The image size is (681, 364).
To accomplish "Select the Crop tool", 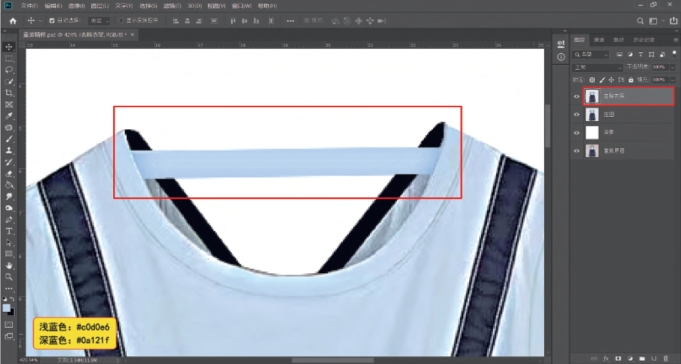I will (9, 93).
